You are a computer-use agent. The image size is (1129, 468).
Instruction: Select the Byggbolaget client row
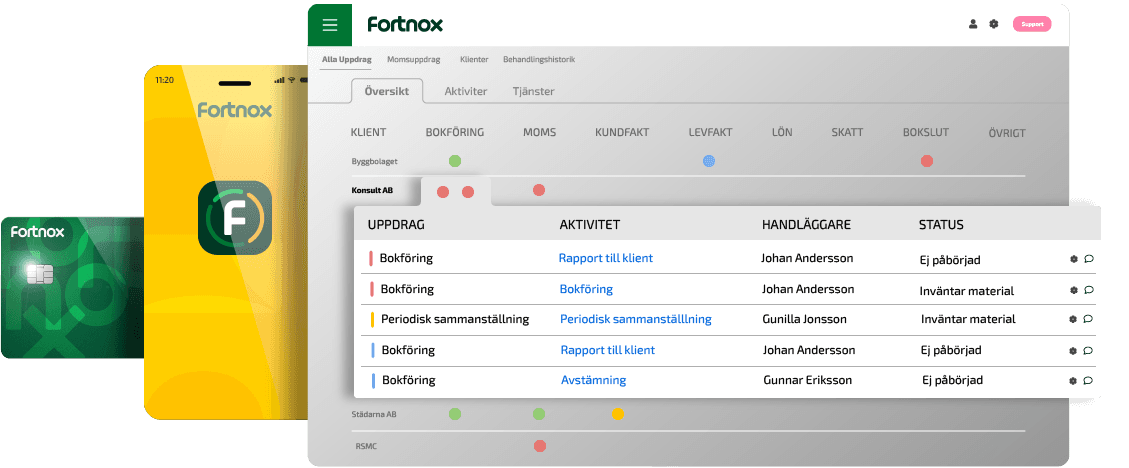374,161
